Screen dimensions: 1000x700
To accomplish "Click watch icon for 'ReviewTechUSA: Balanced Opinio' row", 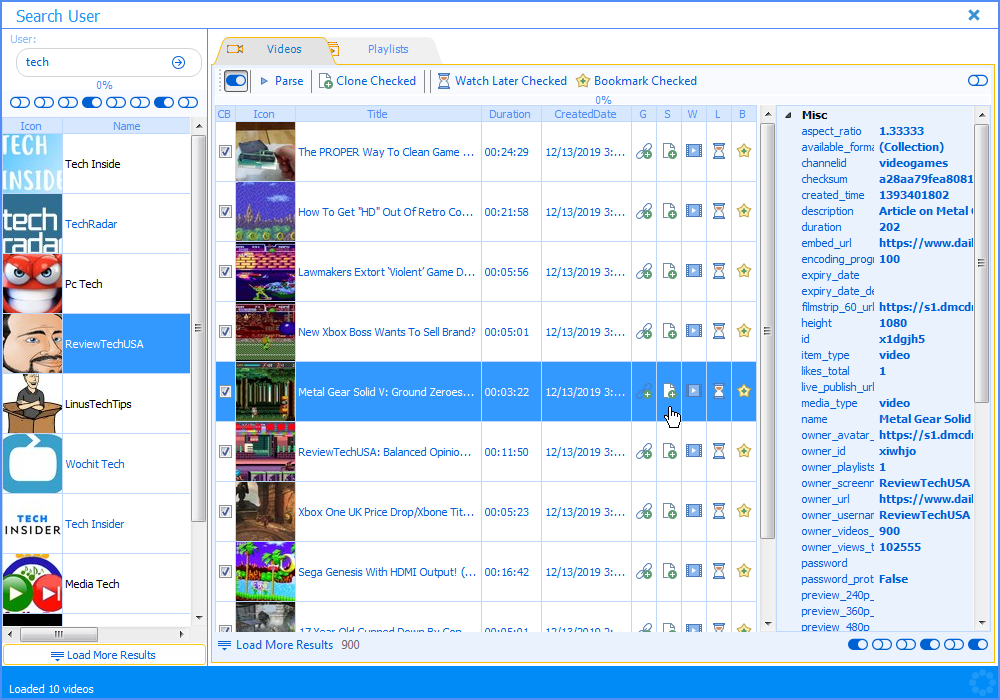I will pyautogui.click(x=694, y=451).
